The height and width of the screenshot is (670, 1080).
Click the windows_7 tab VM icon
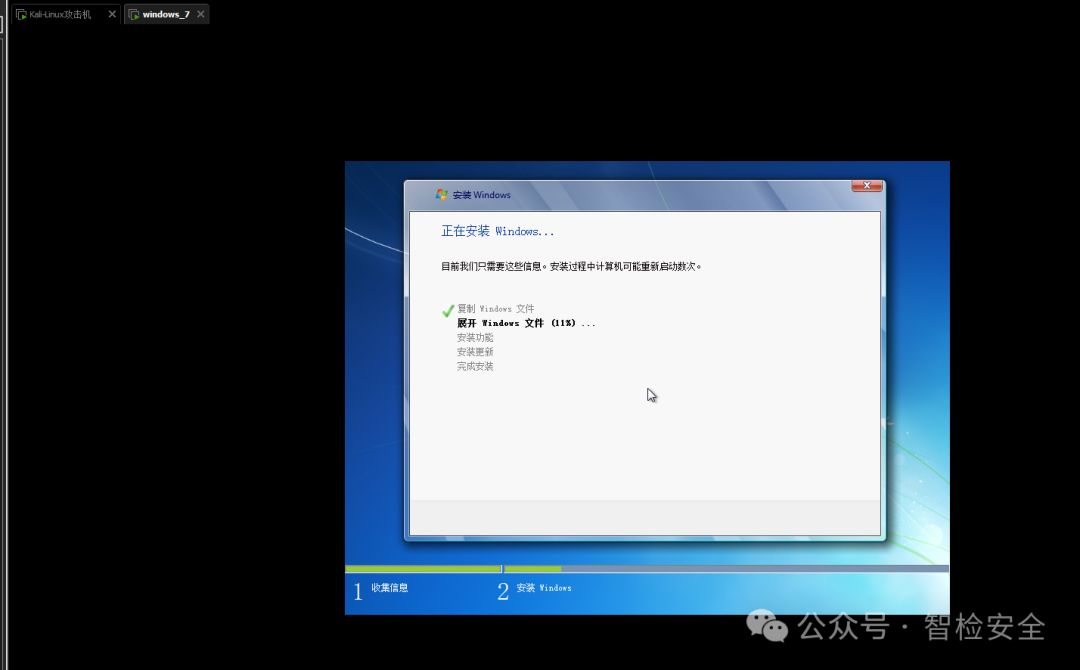[x=134, y=14]
